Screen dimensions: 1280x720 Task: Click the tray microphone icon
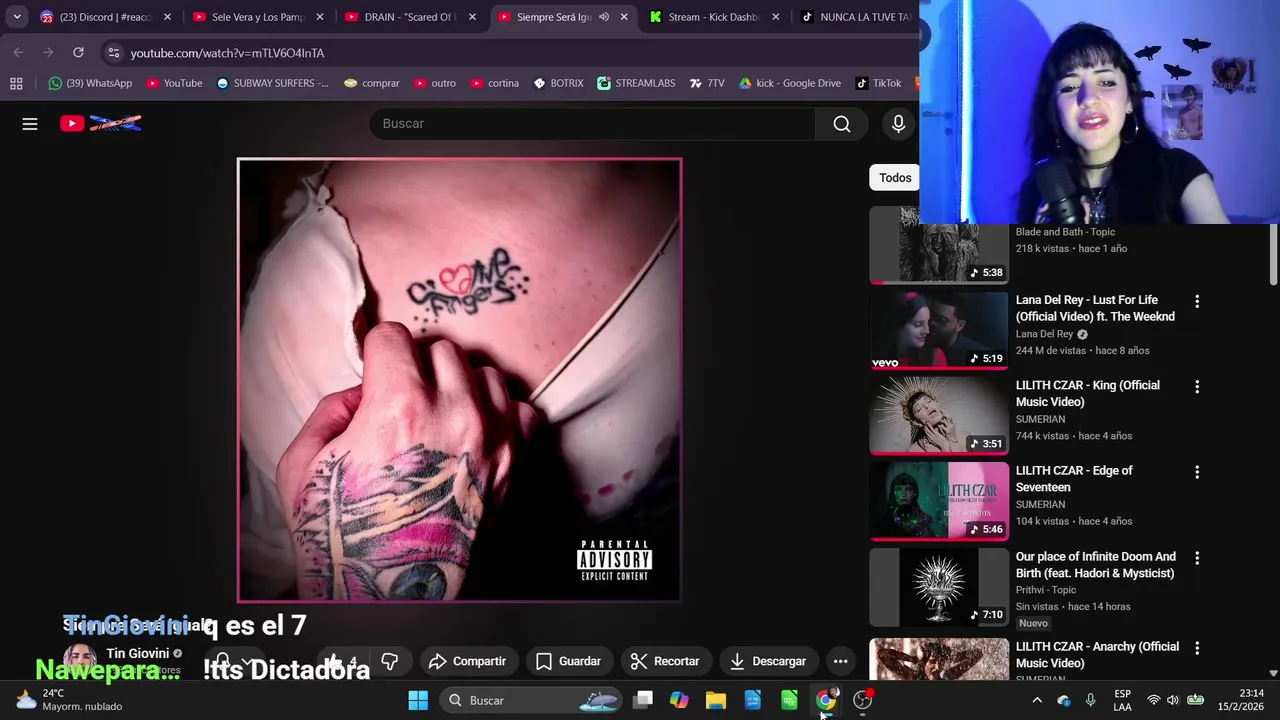click(1090, 700)
